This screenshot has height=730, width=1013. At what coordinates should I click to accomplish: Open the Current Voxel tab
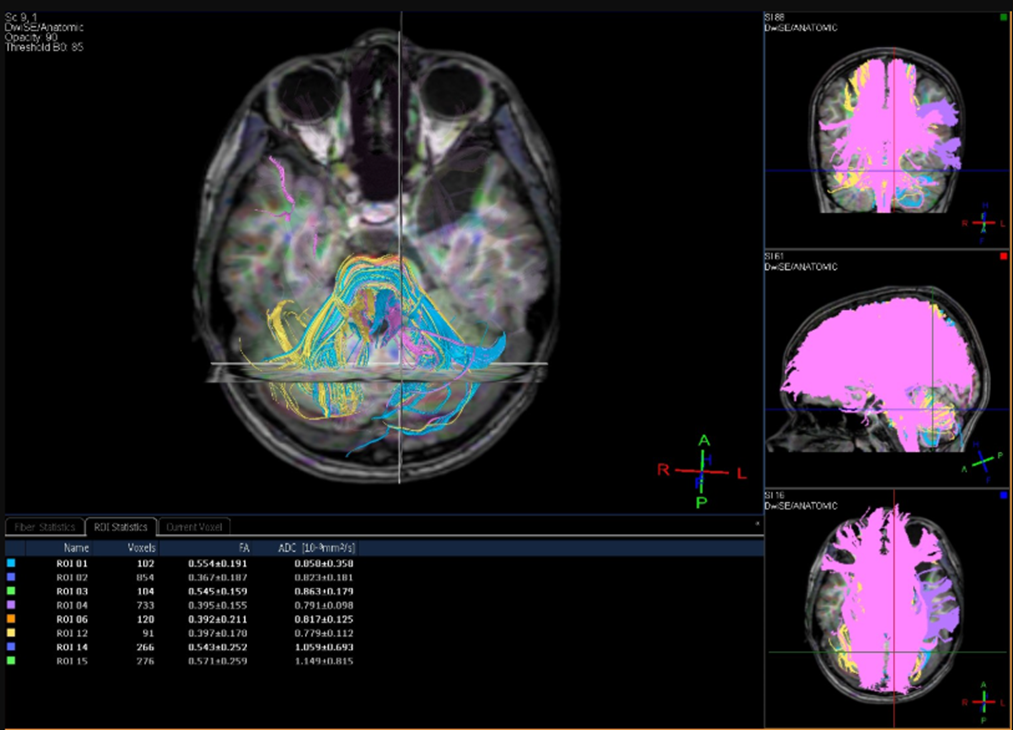194,527
